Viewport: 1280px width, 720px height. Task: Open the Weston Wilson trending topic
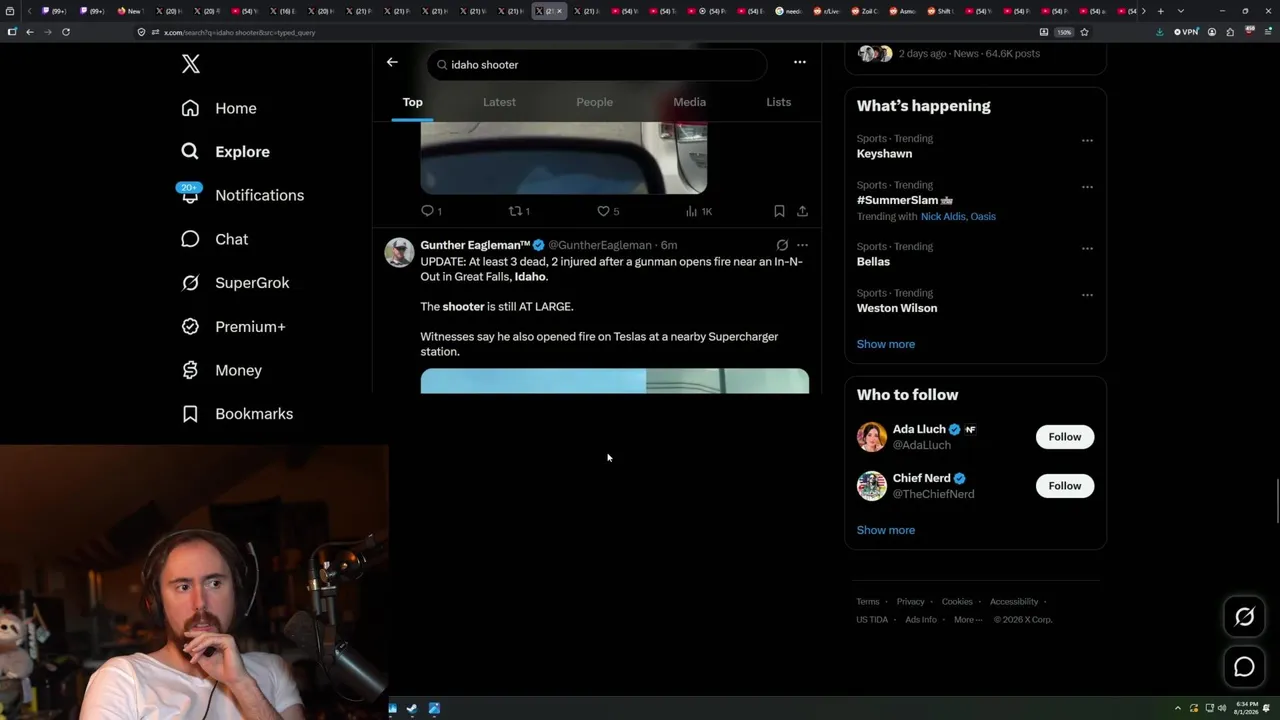[x=897, y=308]
